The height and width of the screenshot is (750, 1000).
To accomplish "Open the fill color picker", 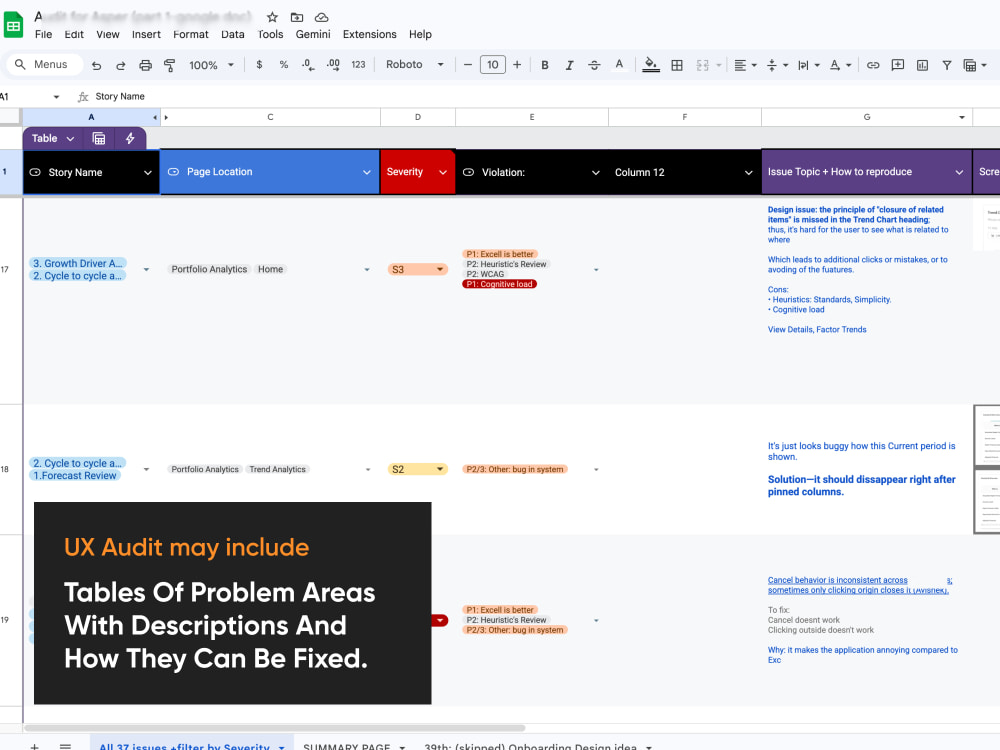I will 651,65.
